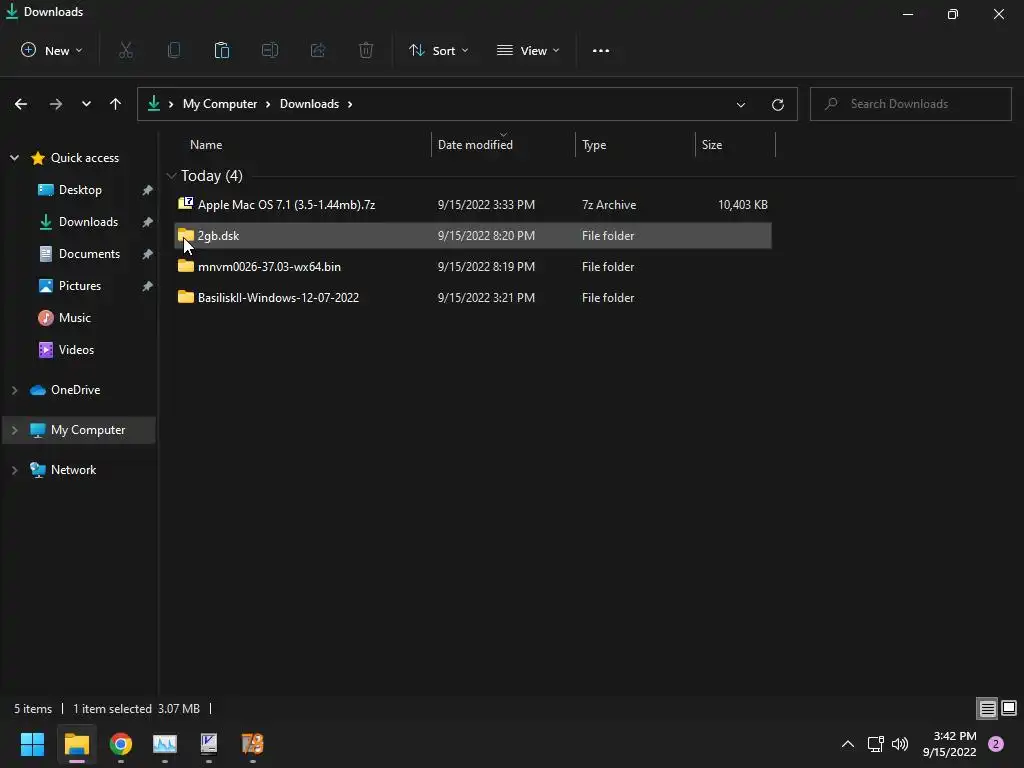The image size is (1024, 768).
Task: Launch Google Chrome from taskbar
Action: coord(121,744)
